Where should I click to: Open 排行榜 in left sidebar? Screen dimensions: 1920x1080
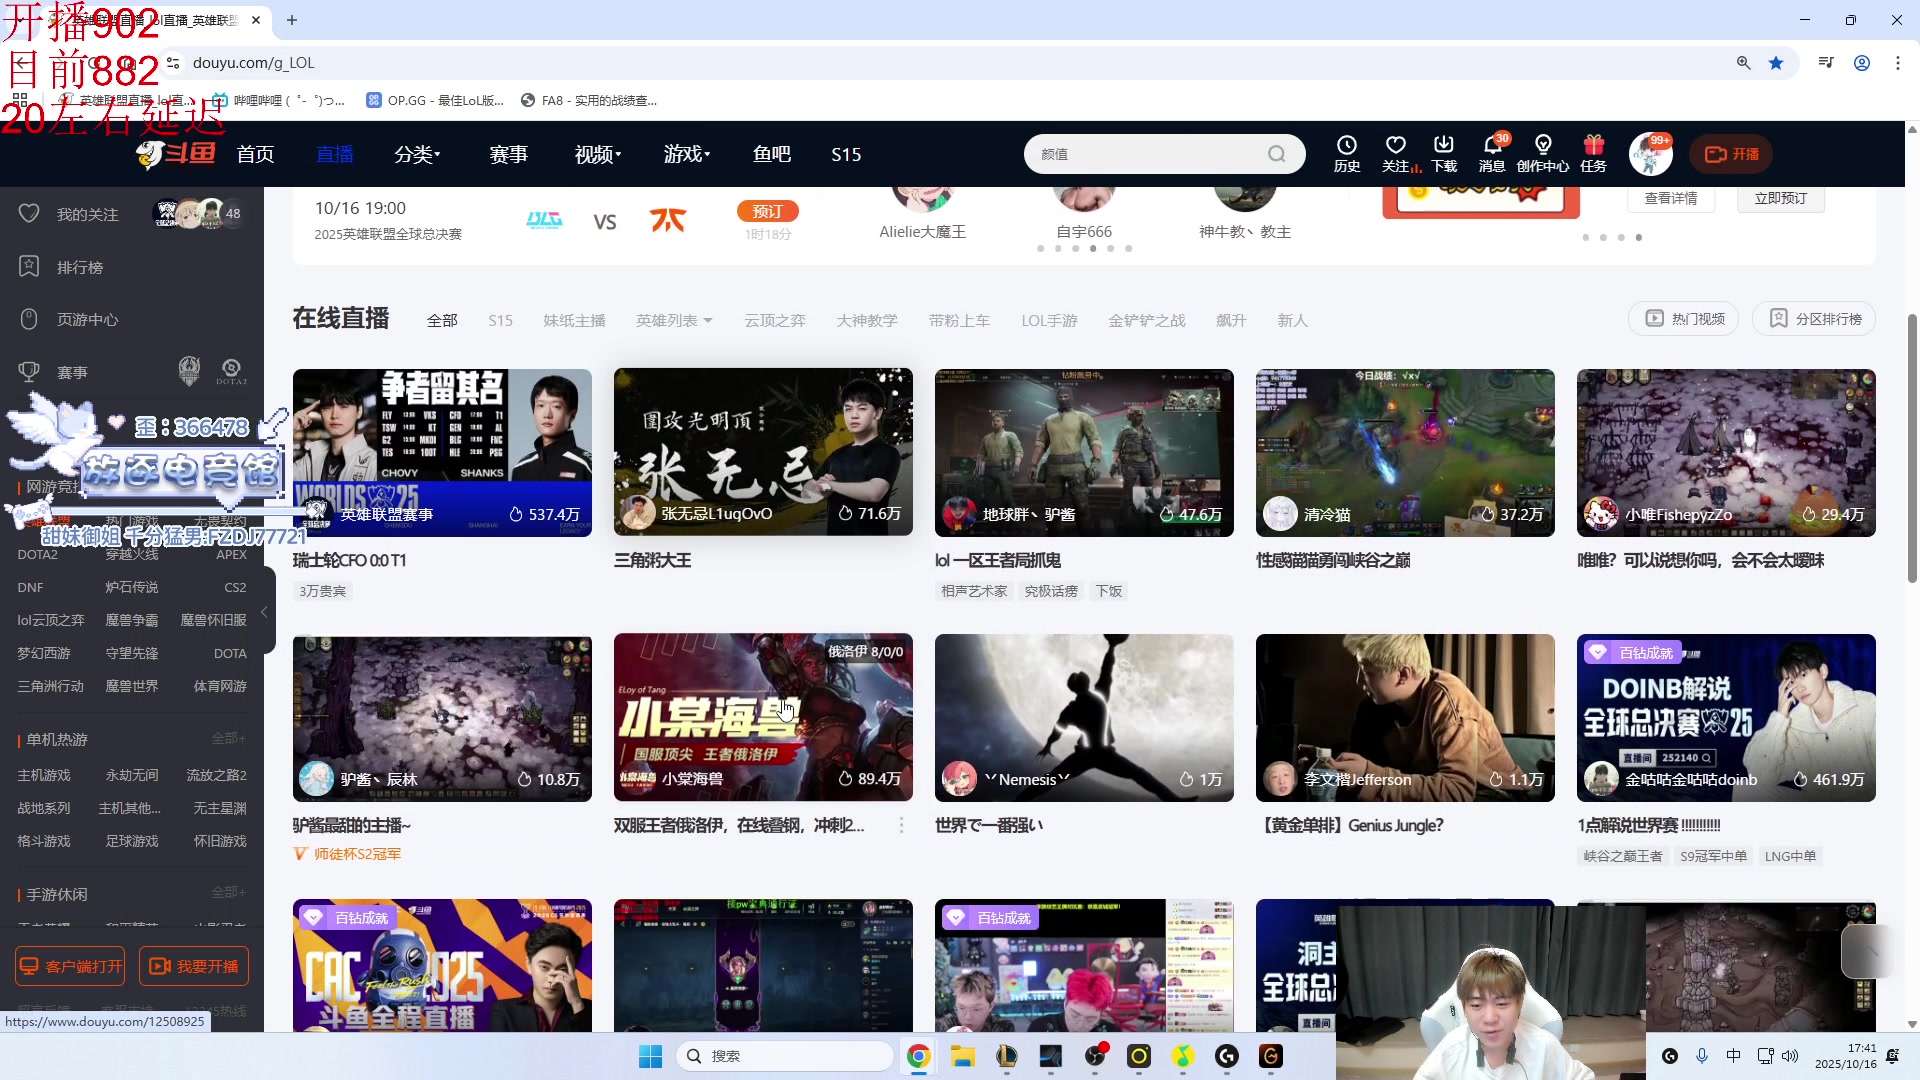click(80, 267)
